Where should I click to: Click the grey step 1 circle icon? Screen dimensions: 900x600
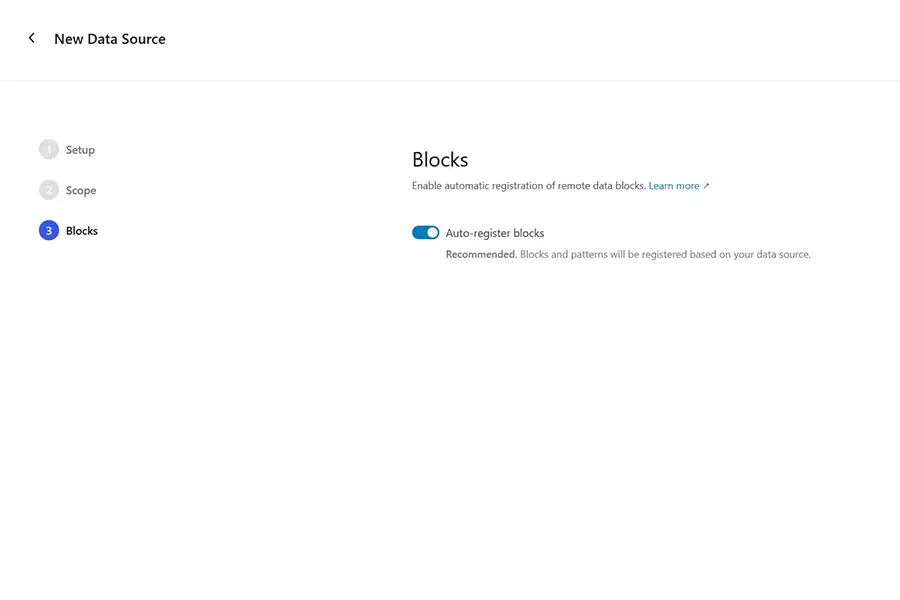[47, 148]
